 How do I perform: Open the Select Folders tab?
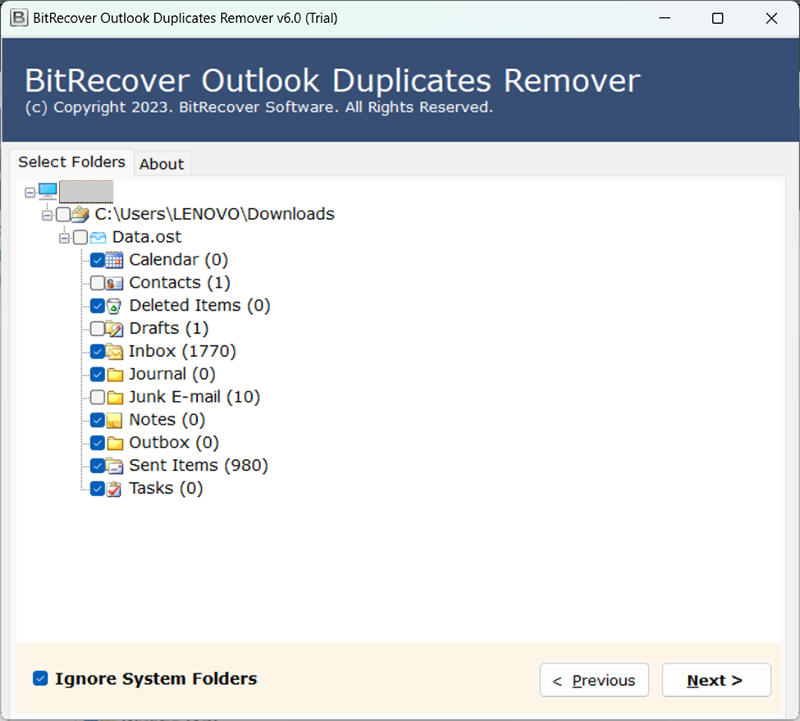[72, 162]
